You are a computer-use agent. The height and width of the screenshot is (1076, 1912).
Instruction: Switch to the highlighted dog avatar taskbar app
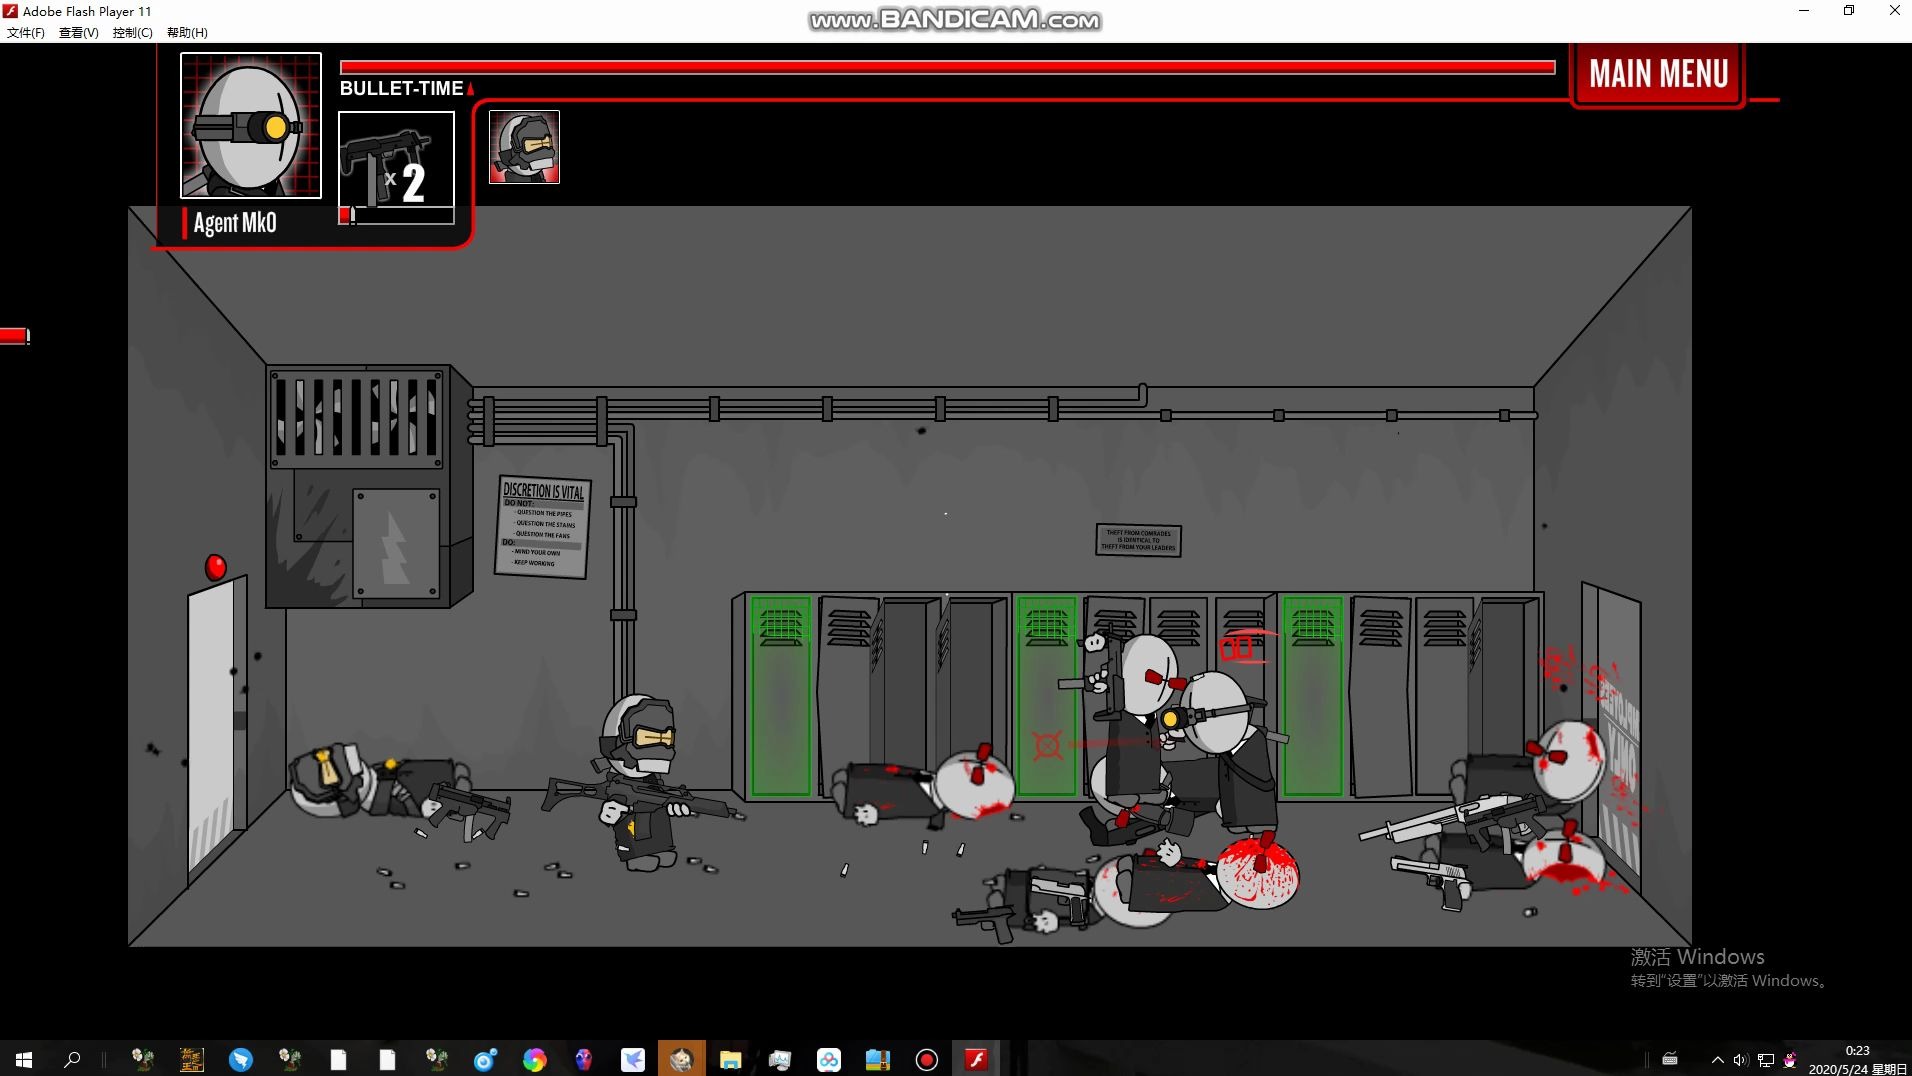(681, 1059)
